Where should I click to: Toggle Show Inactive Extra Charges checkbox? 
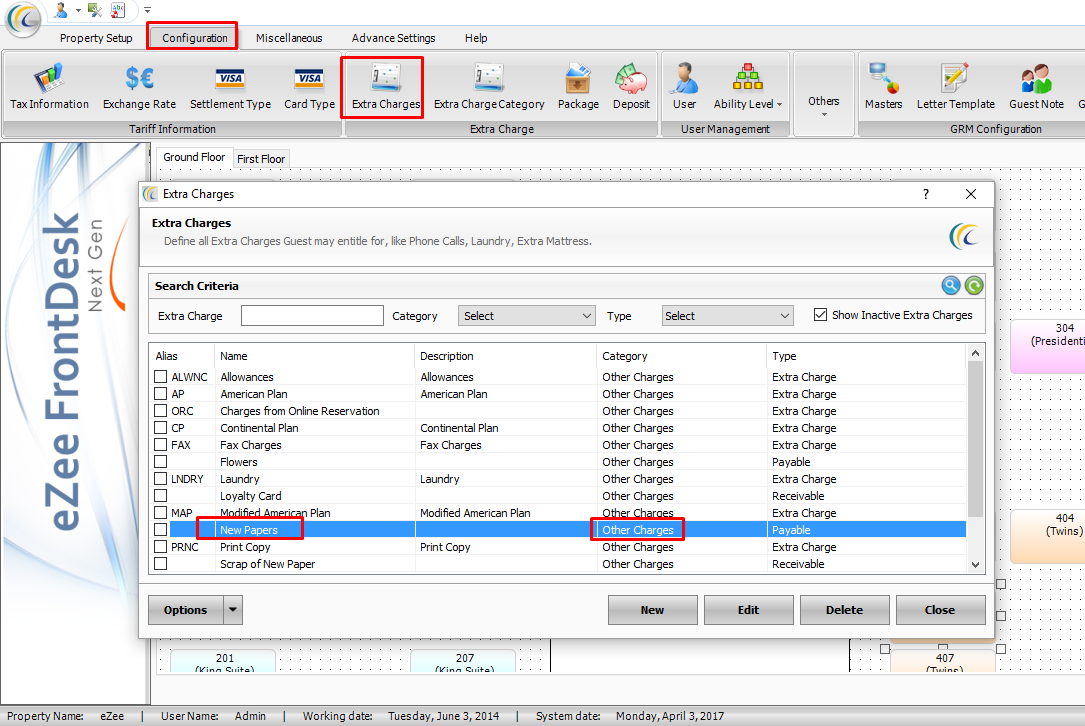820,315
